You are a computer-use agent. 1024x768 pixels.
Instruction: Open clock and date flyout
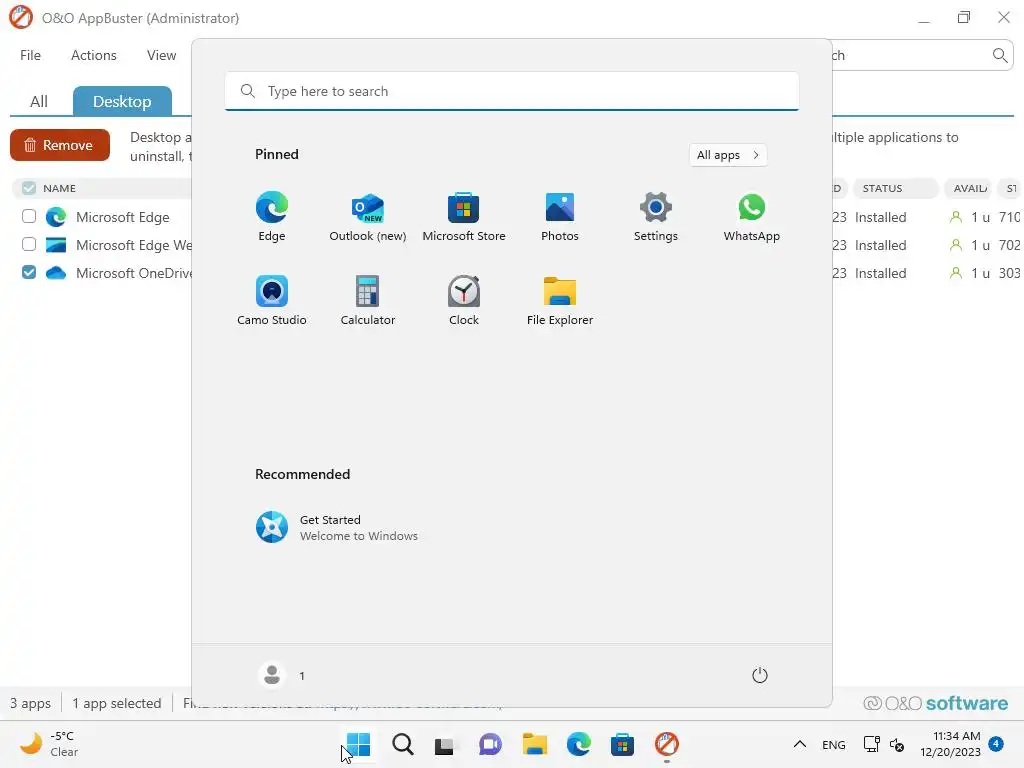coord(950,744)
